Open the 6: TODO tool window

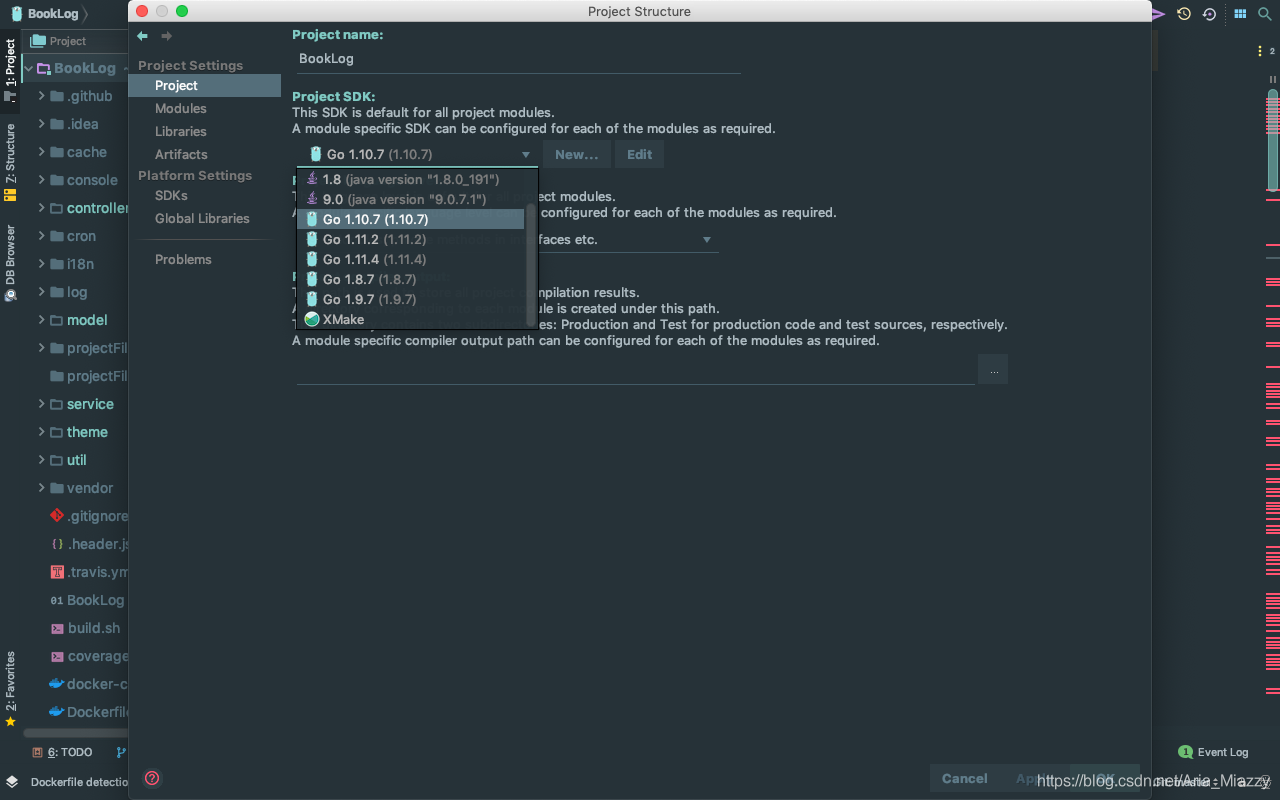click(x=62, y=752)
